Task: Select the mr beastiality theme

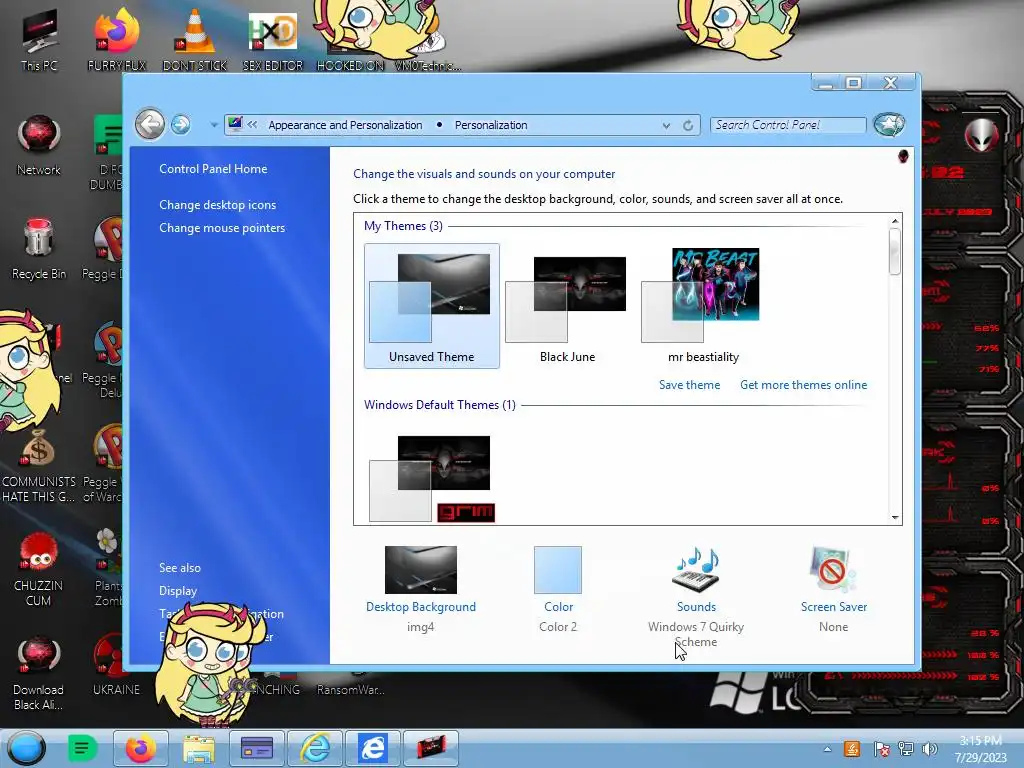Action: [x=703, y=306]
